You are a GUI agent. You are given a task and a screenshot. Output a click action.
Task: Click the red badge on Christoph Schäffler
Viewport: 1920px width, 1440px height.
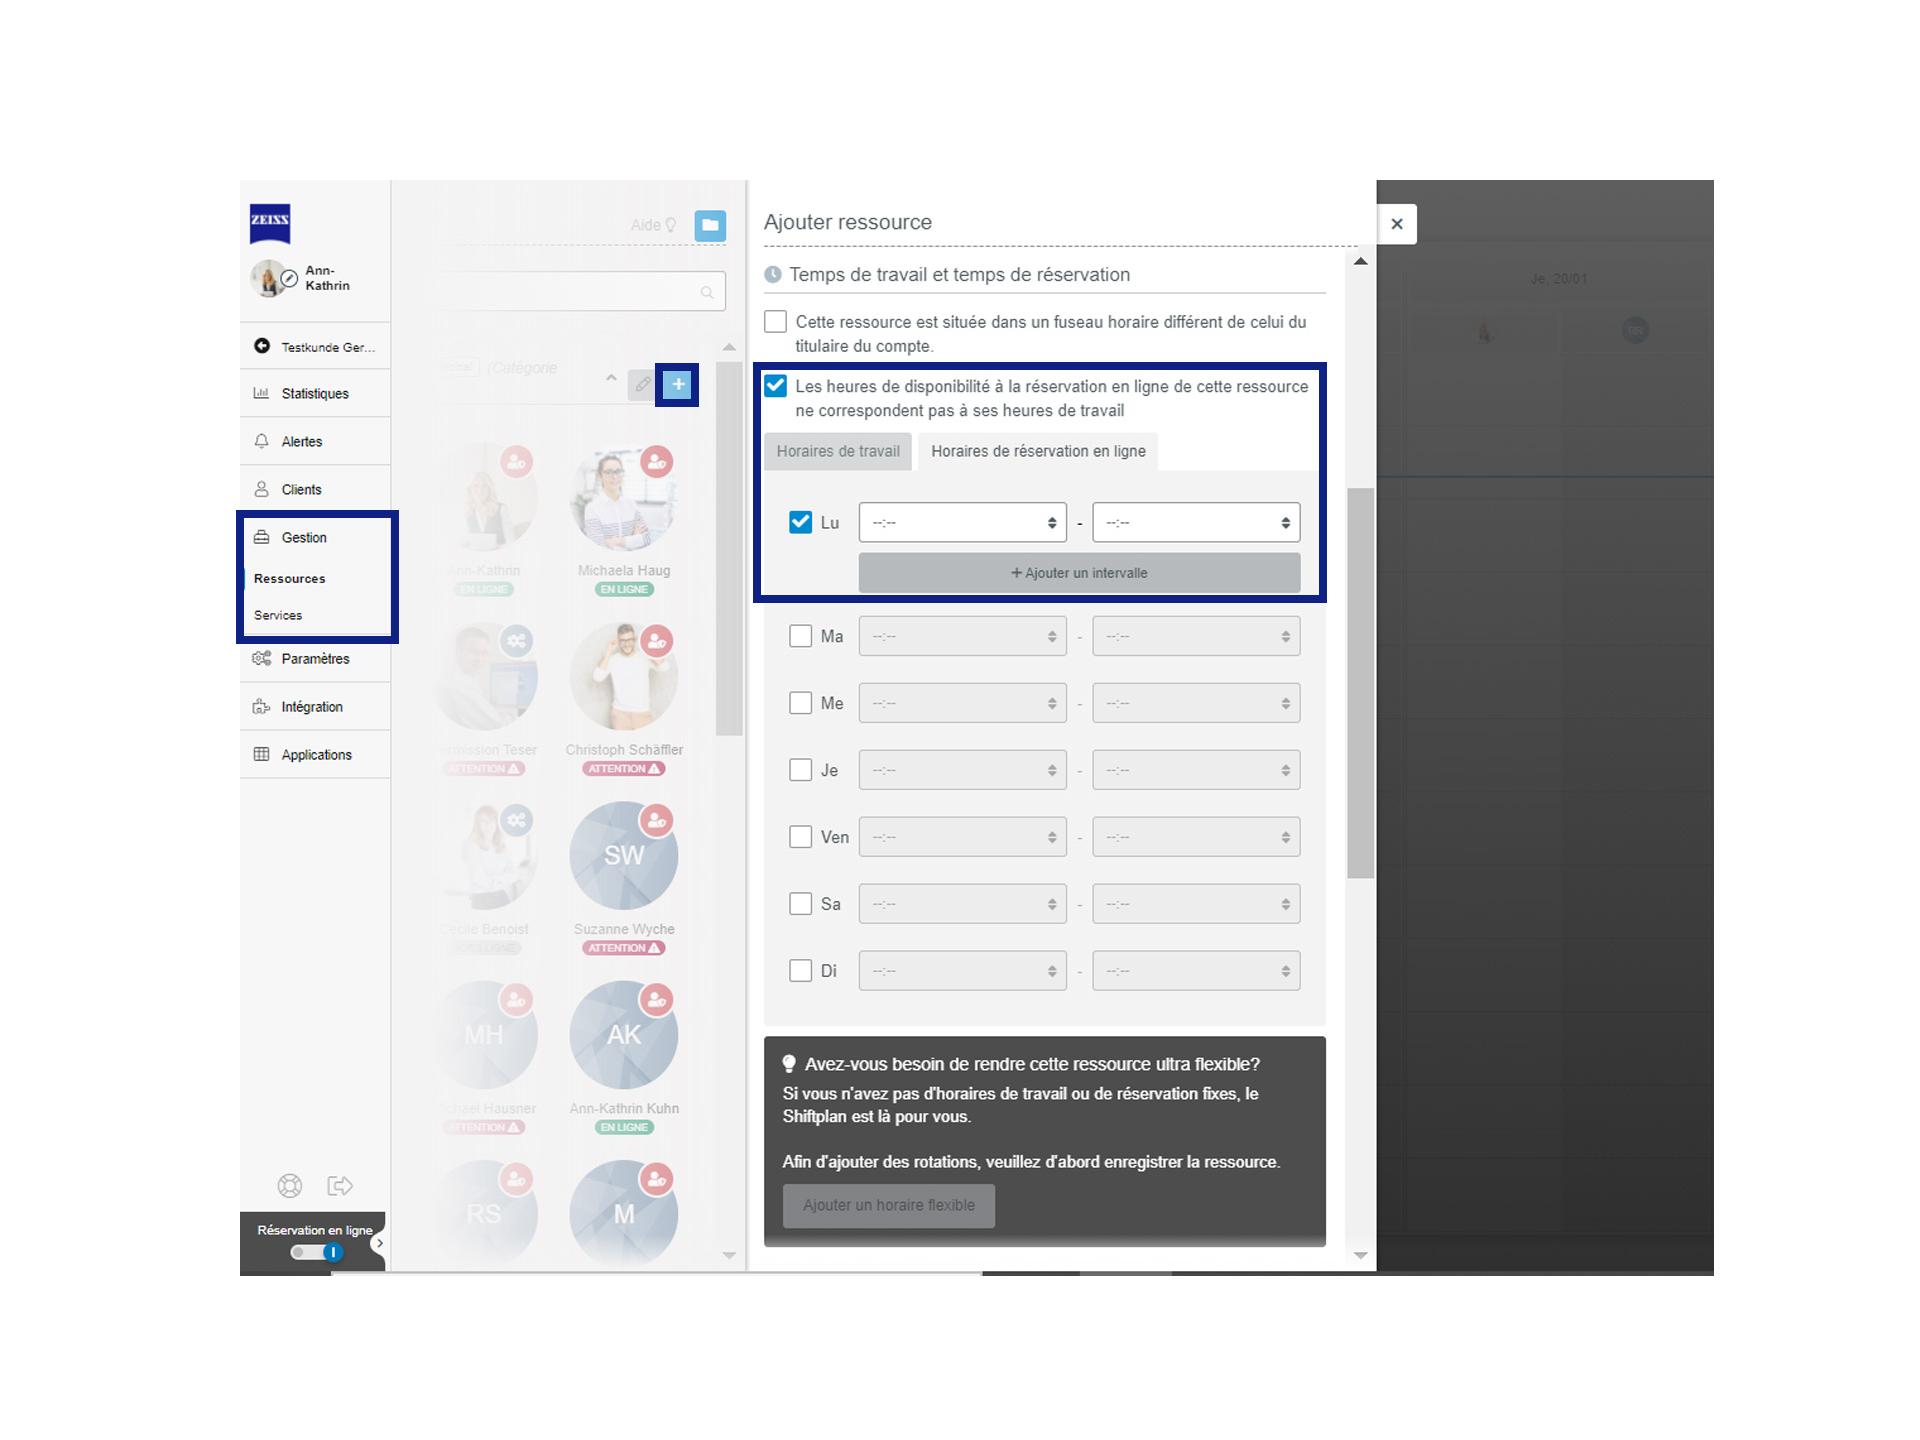[657, 641]
